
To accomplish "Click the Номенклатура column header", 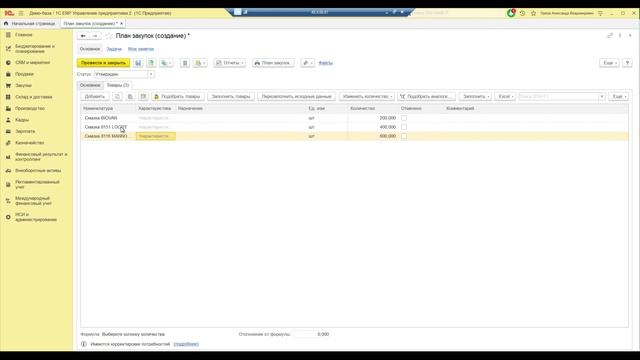I will pyautogui.click(x=108, y=109).
